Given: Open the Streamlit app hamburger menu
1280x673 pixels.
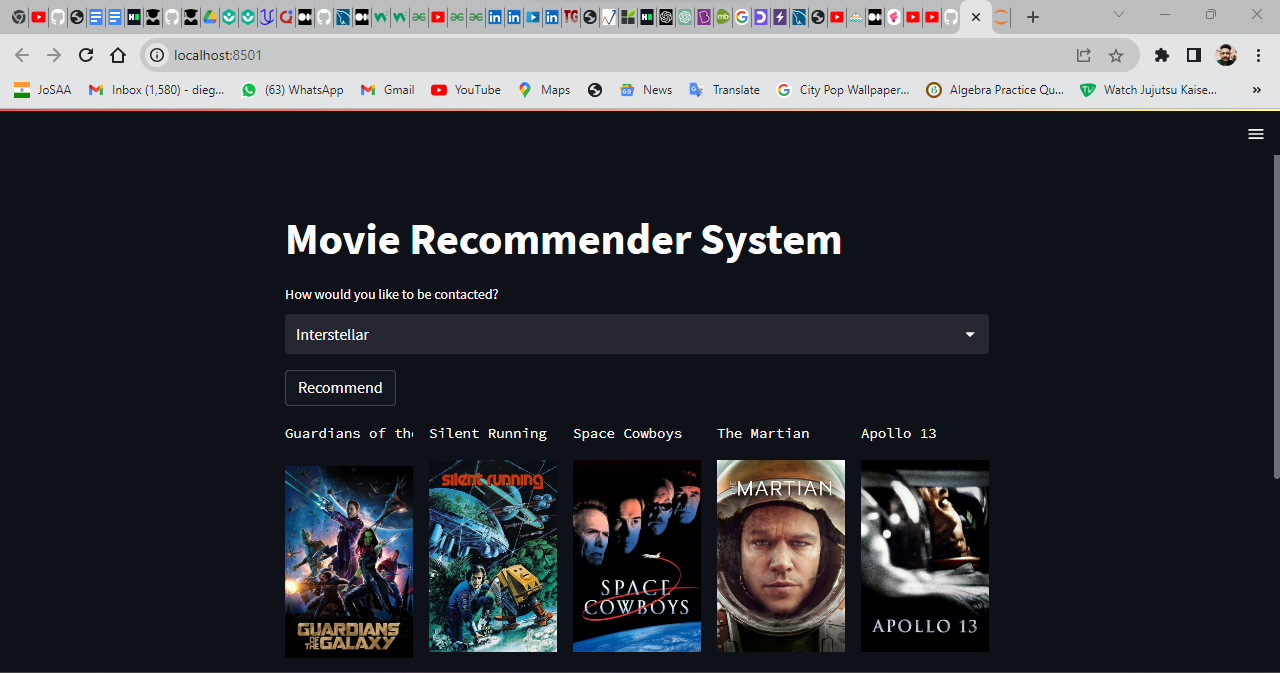Looking at the screenshot, I should pos(1256,133).
